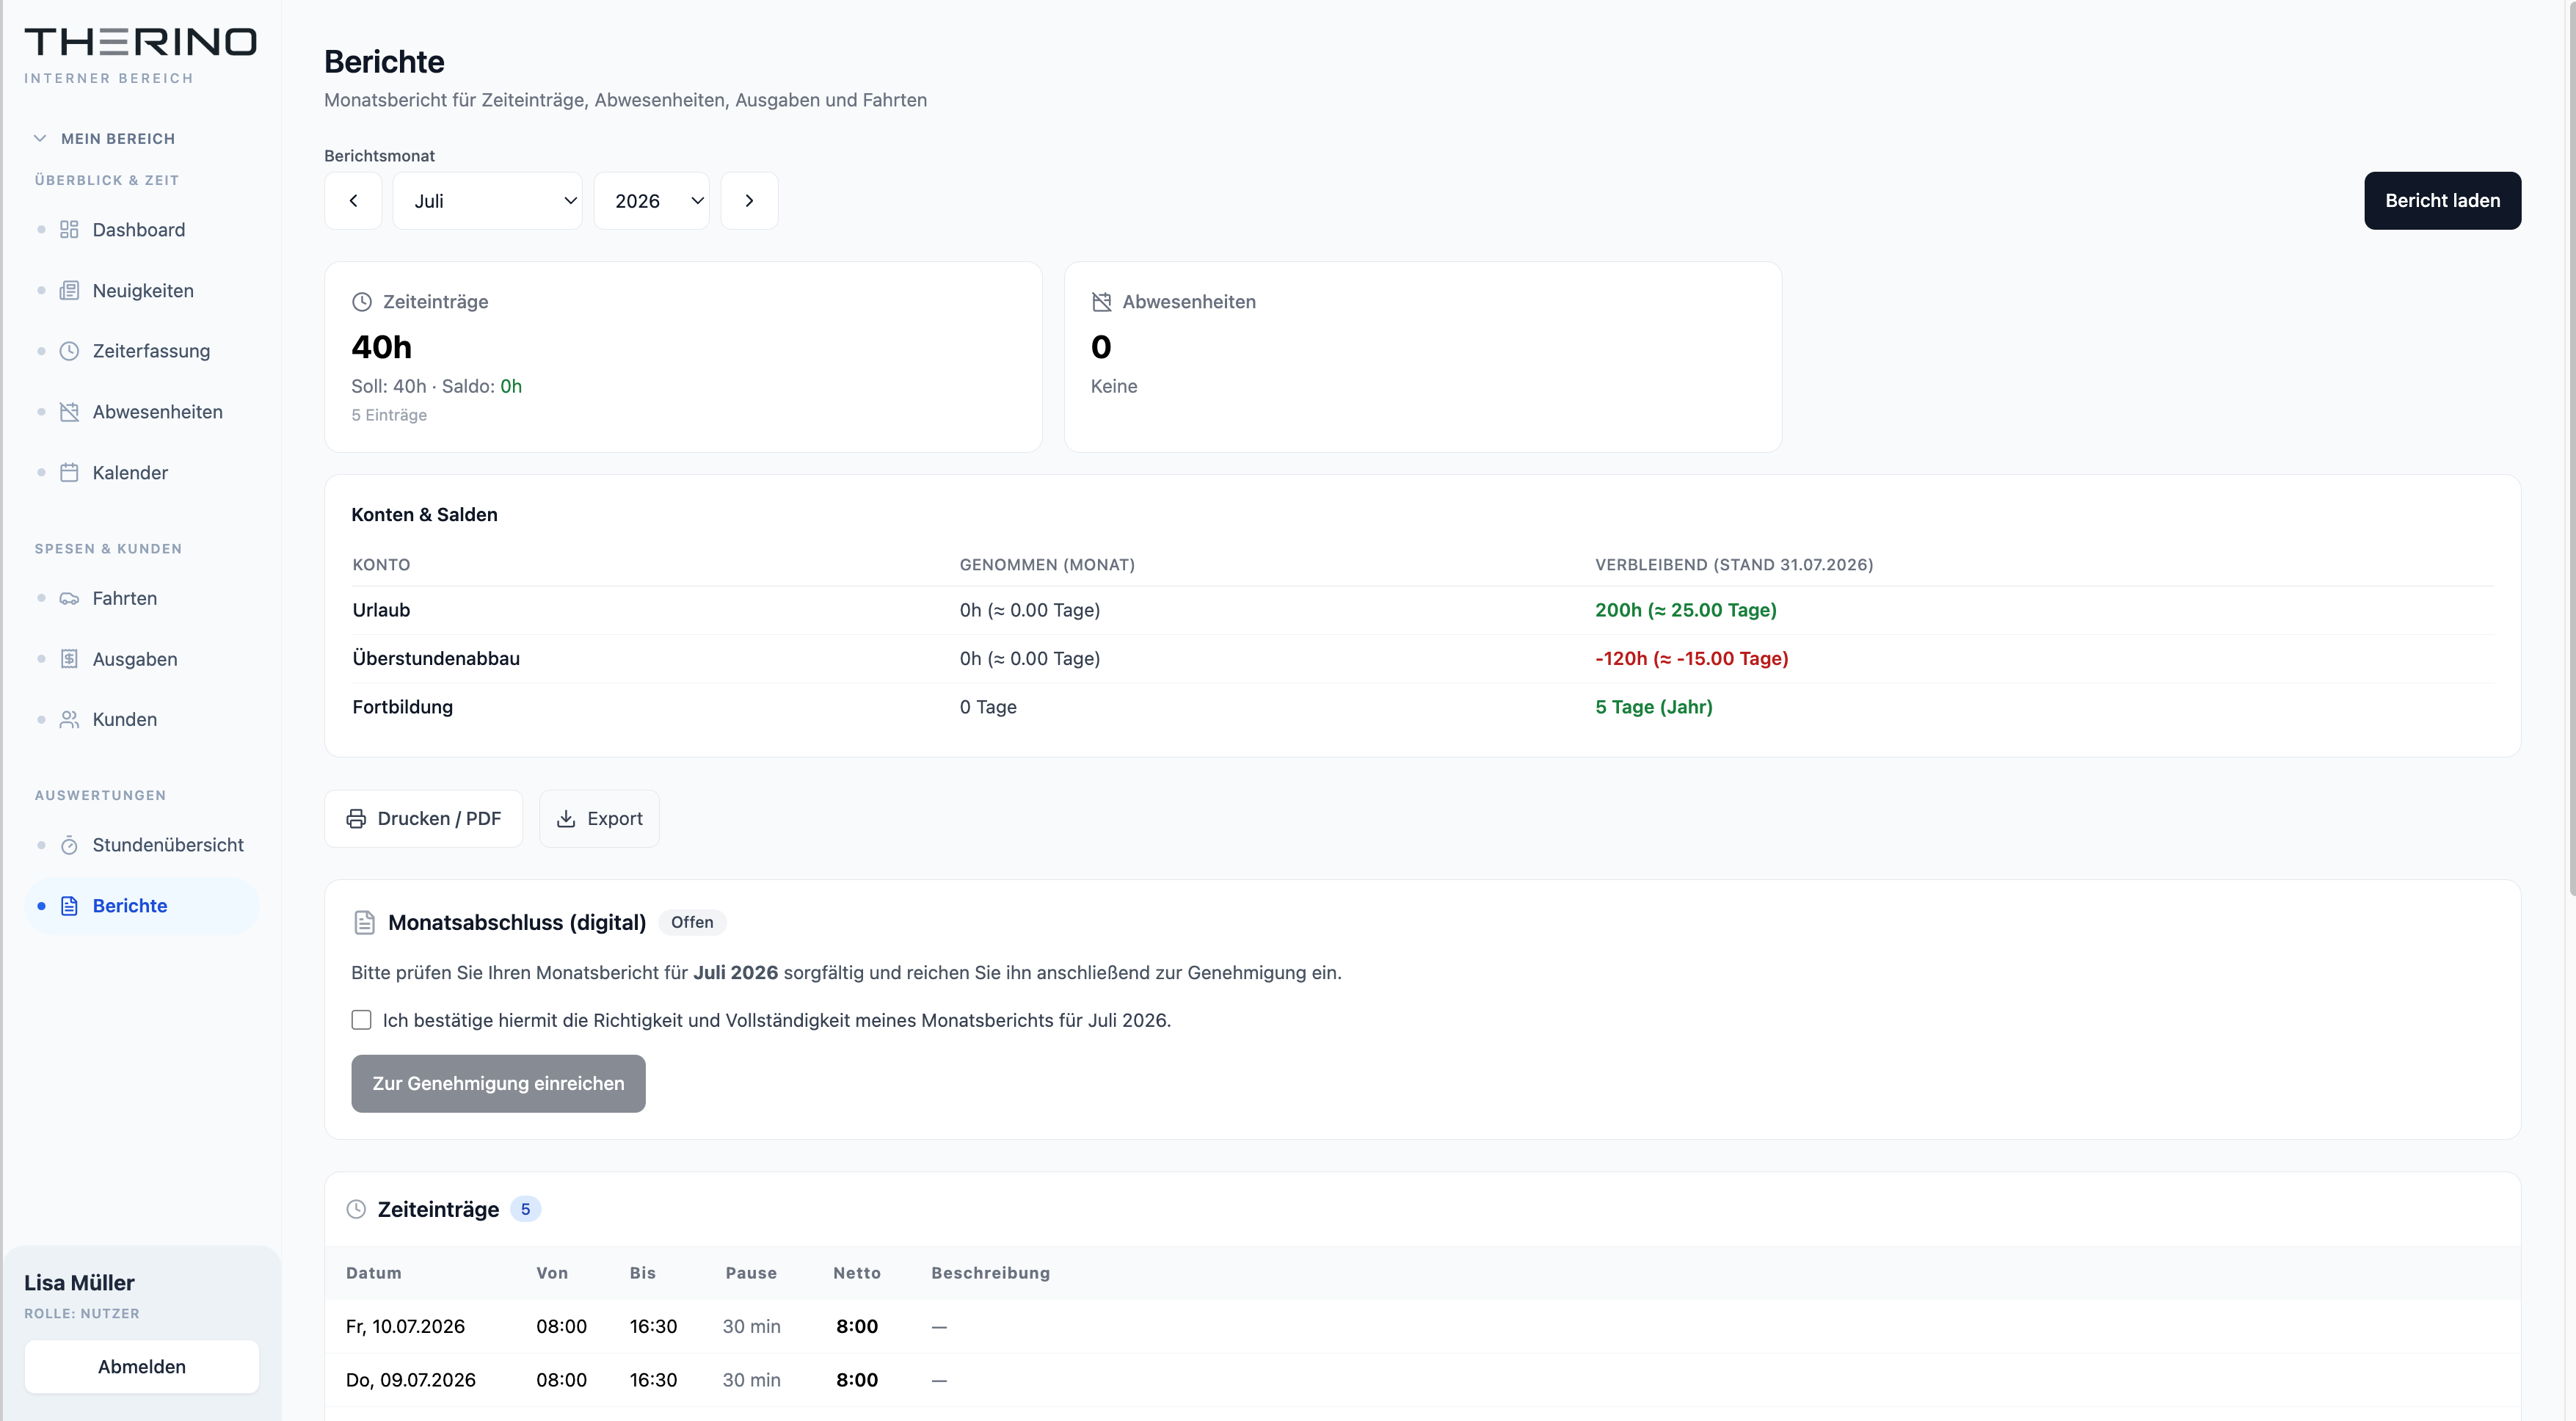
Task: Click the Export download button
Action: point(599,819)
